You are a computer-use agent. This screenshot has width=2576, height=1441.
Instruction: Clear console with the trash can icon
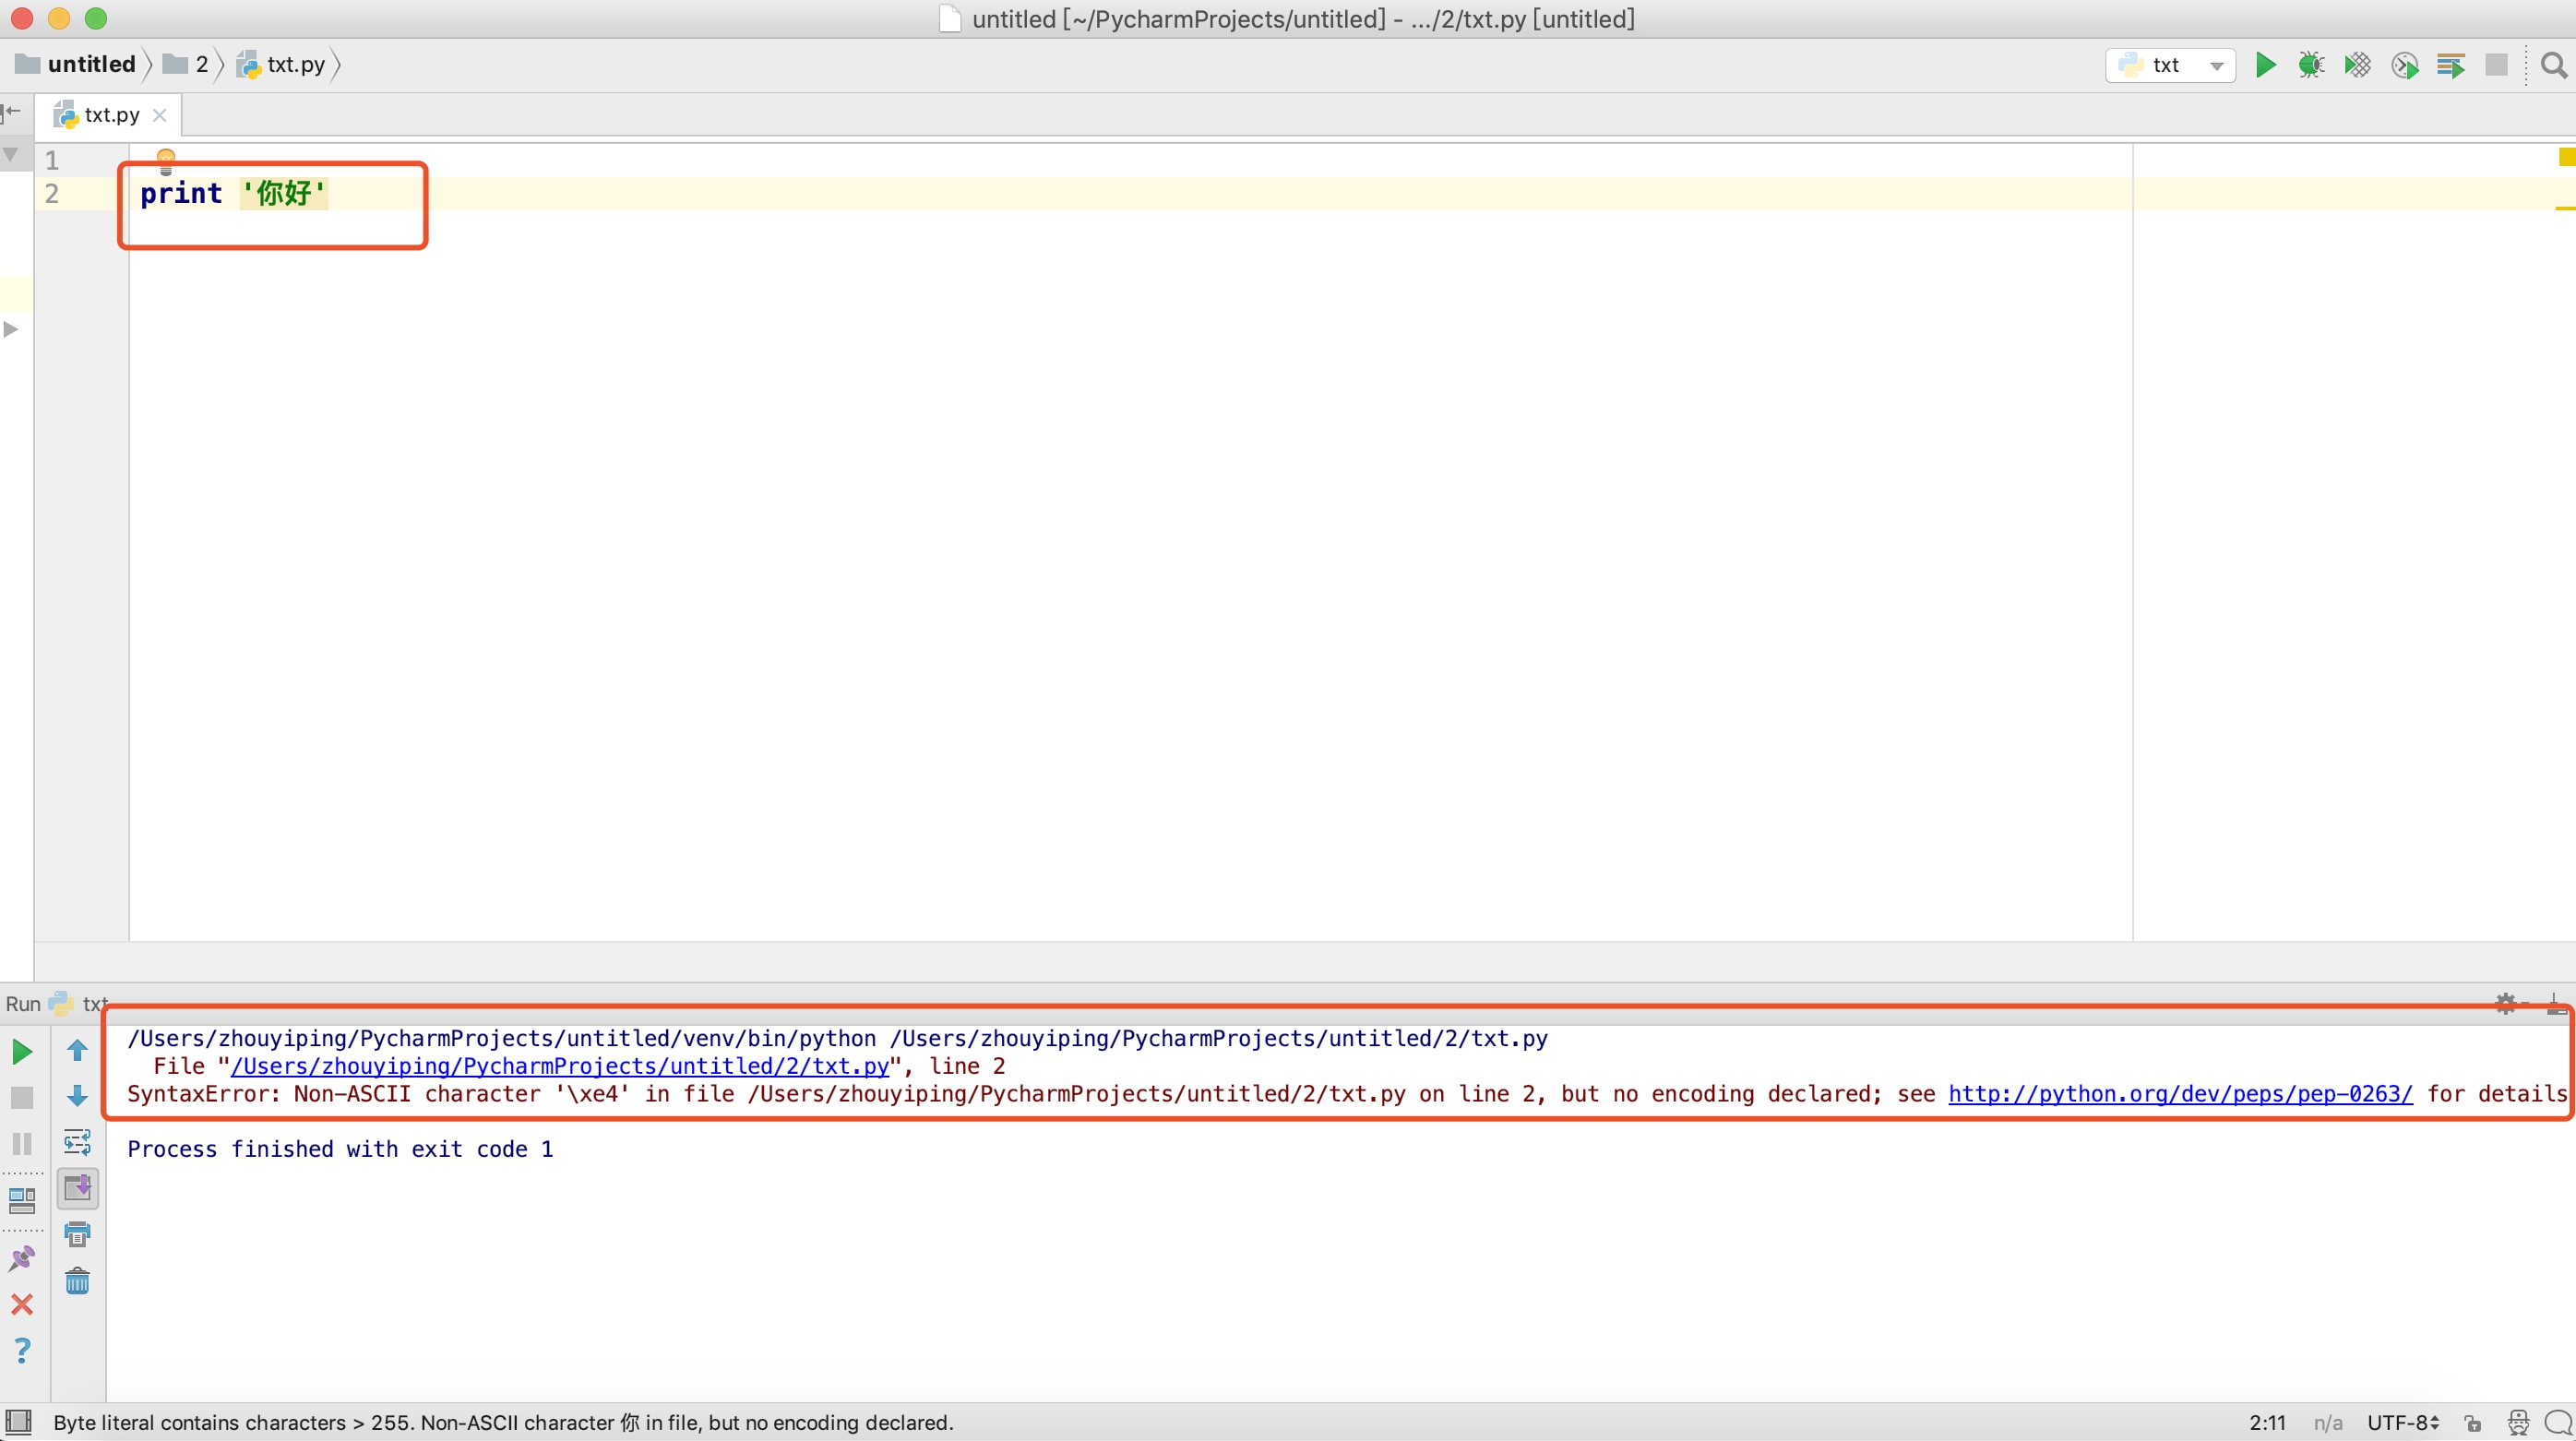pyautogui.click(x=77, y=1281)
